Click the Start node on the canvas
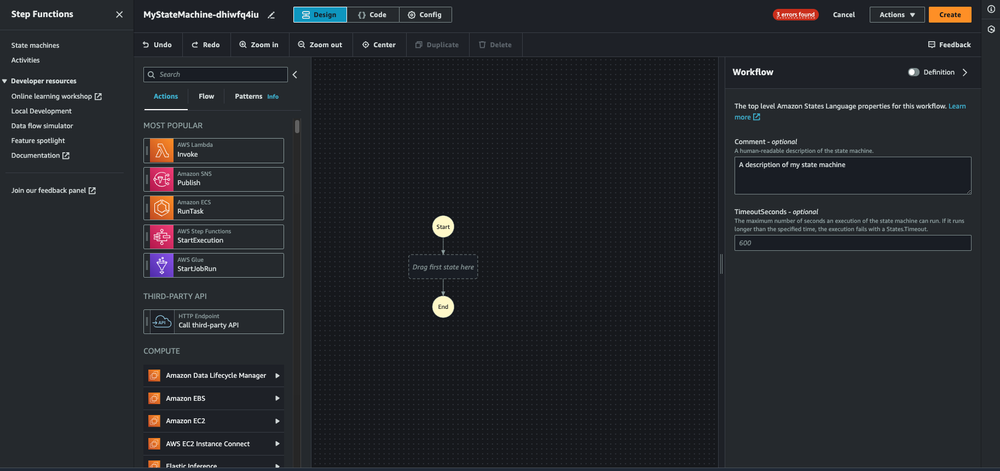 (x=443, y=226)
